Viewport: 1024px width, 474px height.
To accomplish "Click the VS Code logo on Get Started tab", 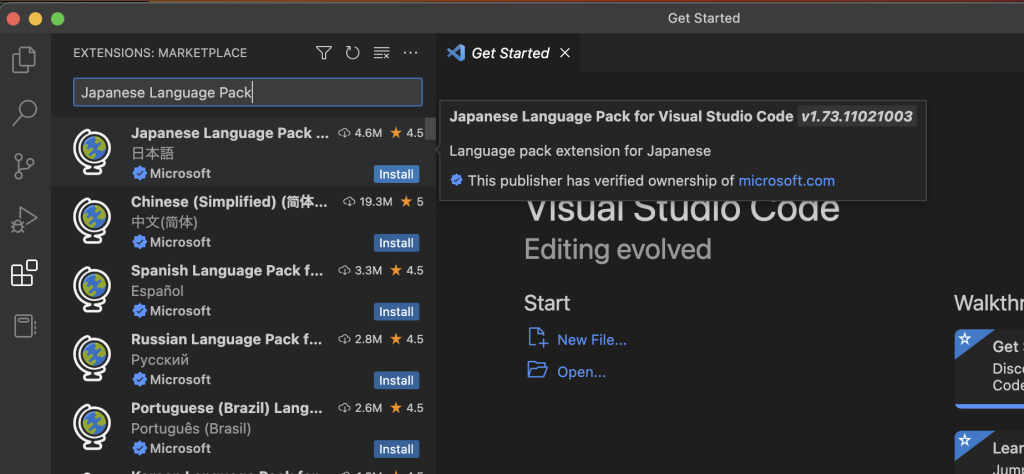I will click(x=456, y=53).
